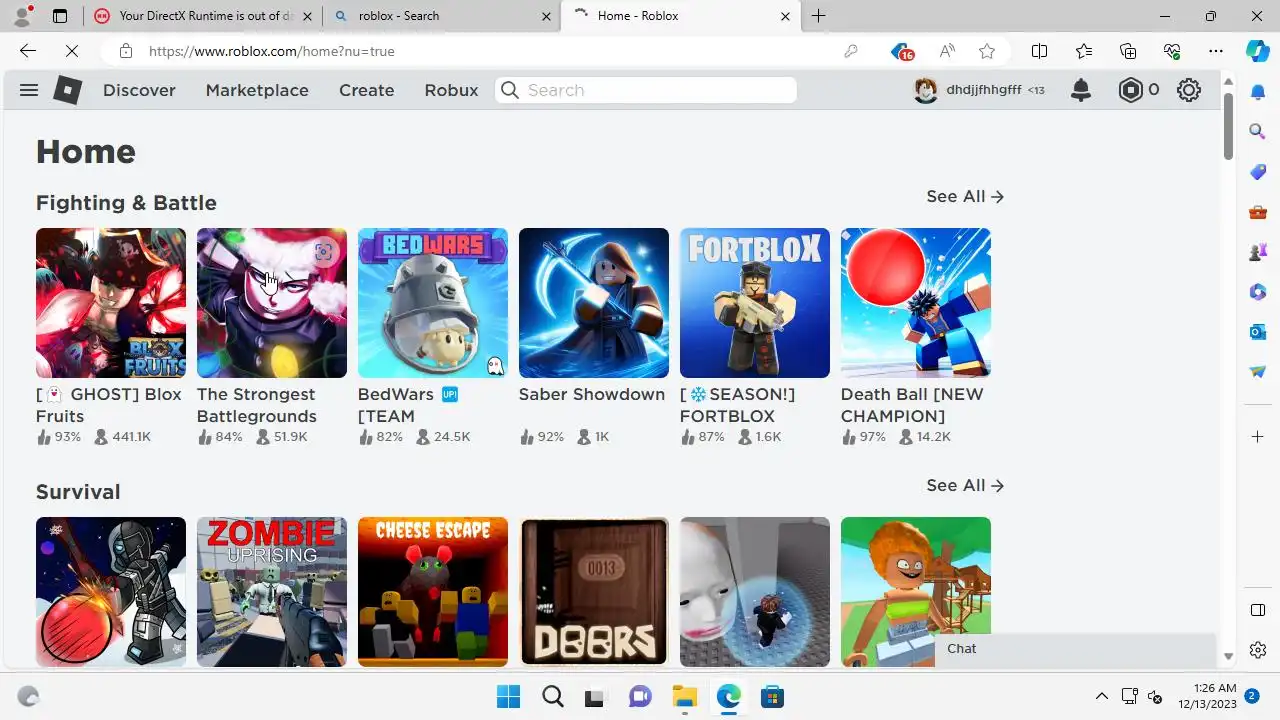Open the sidebar Outlook icon
This screenshot has width=1280, height=720.
click(x=1258, y=331)
